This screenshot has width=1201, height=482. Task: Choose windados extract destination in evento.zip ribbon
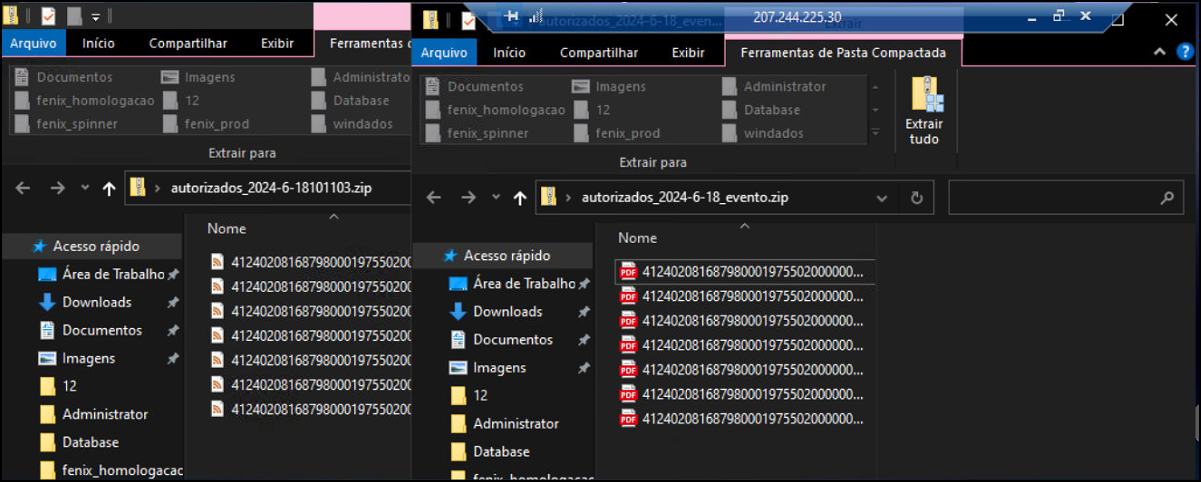point(763,133)
